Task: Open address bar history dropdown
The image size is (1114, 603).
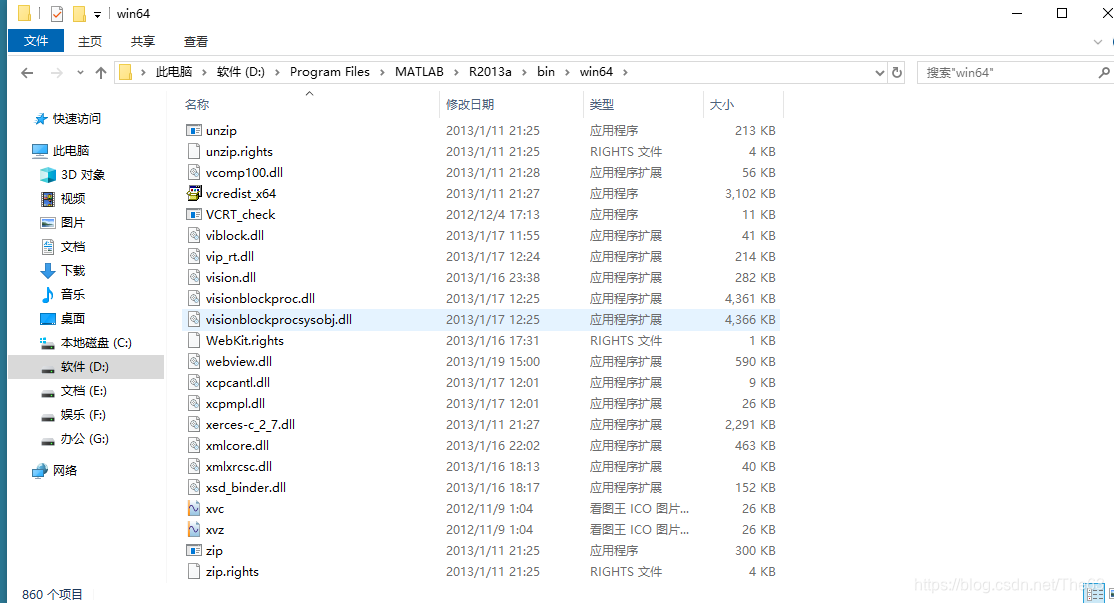Action: click(880, 72)
